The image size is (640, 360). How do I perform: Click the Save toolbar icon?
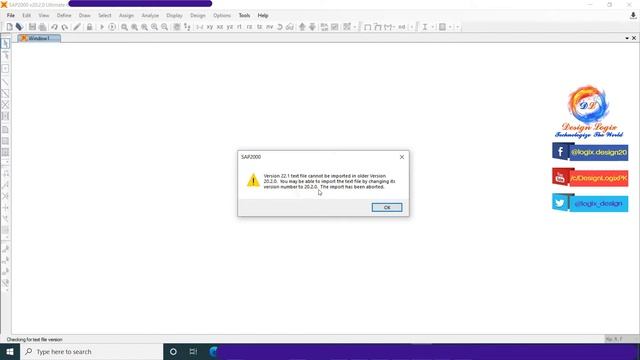[32, 27]
